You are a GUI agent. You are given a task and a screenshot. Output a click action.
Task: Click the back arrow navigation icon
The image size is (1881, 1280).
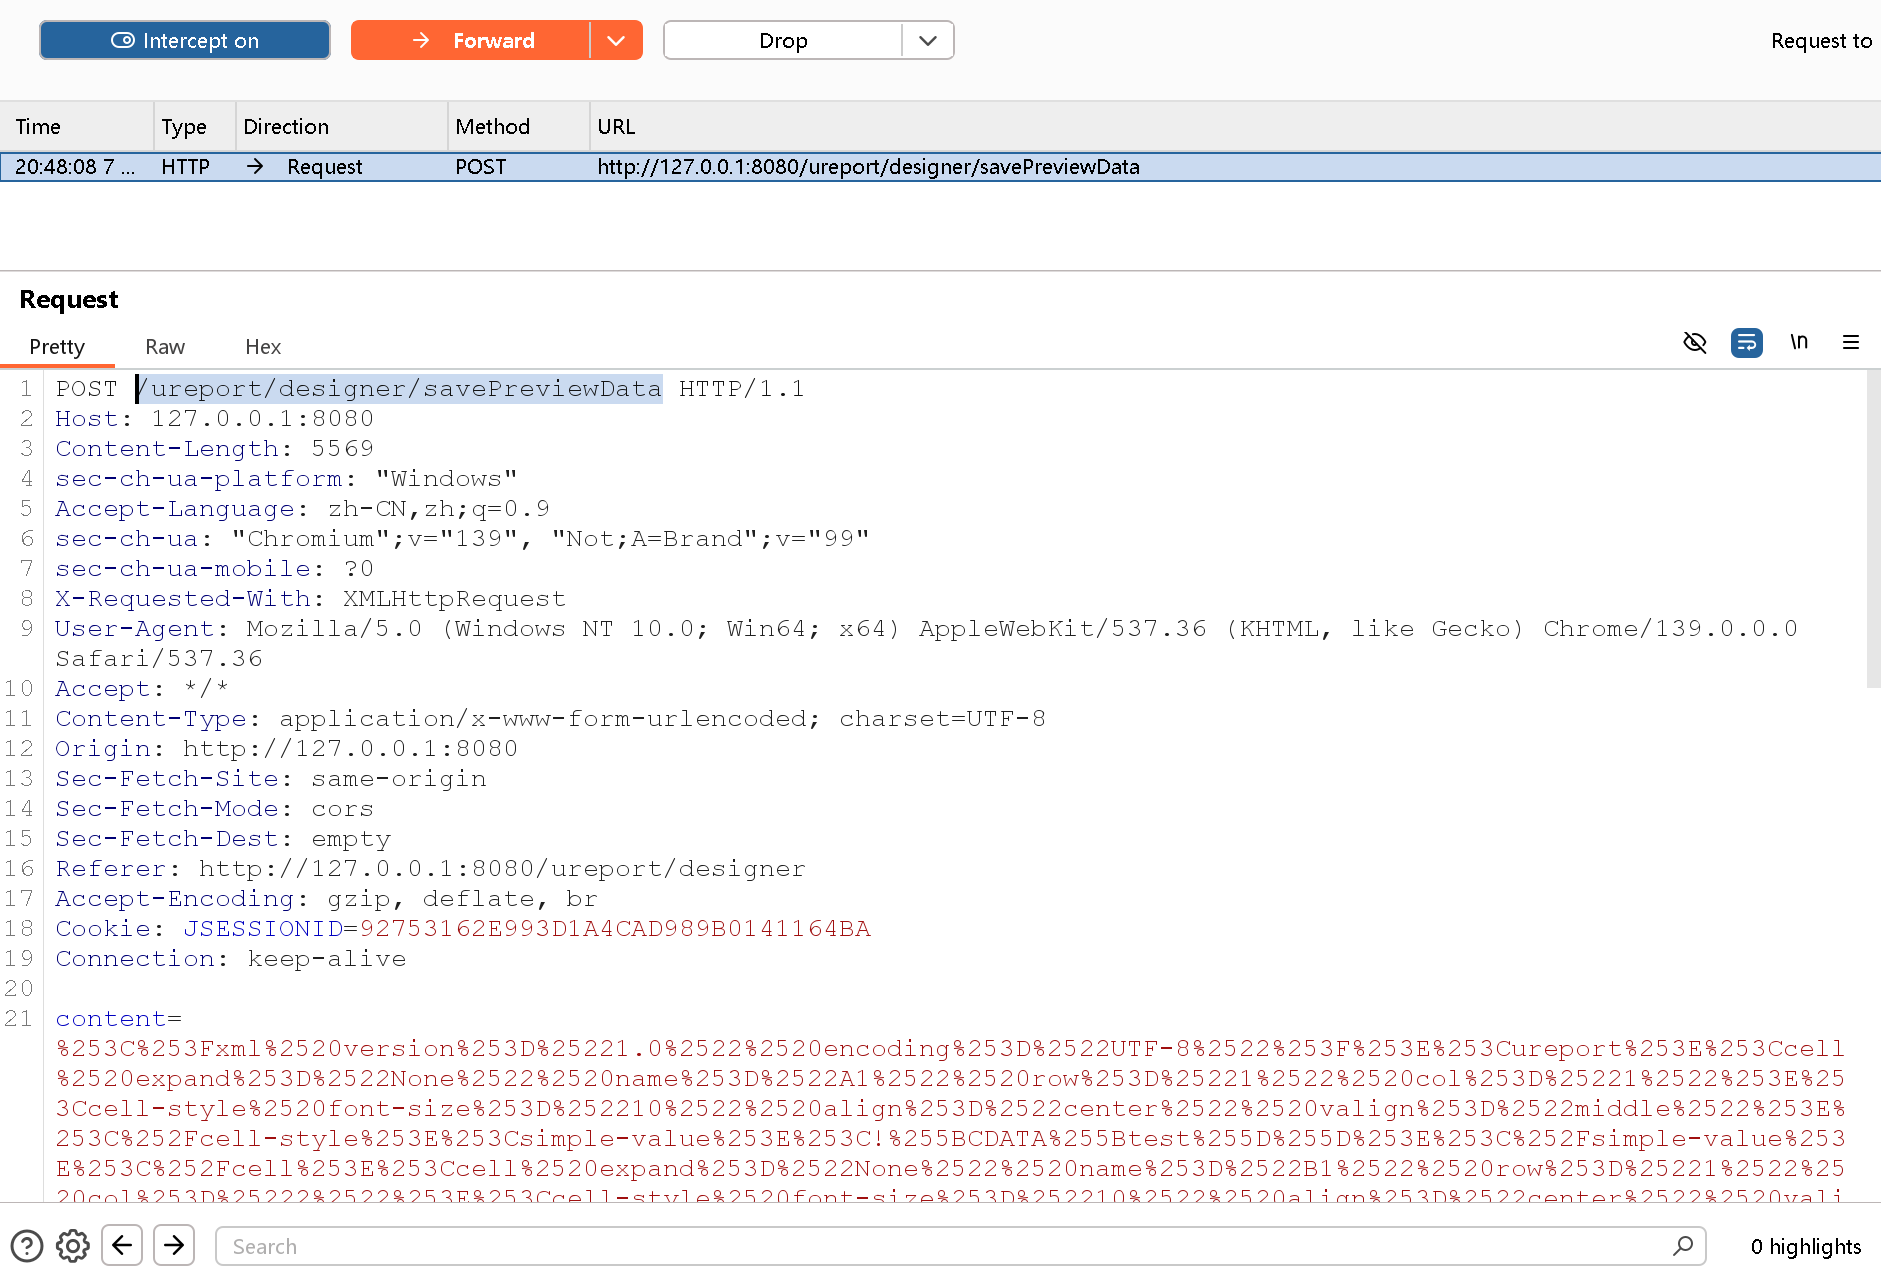click(x=122, y=1245)
